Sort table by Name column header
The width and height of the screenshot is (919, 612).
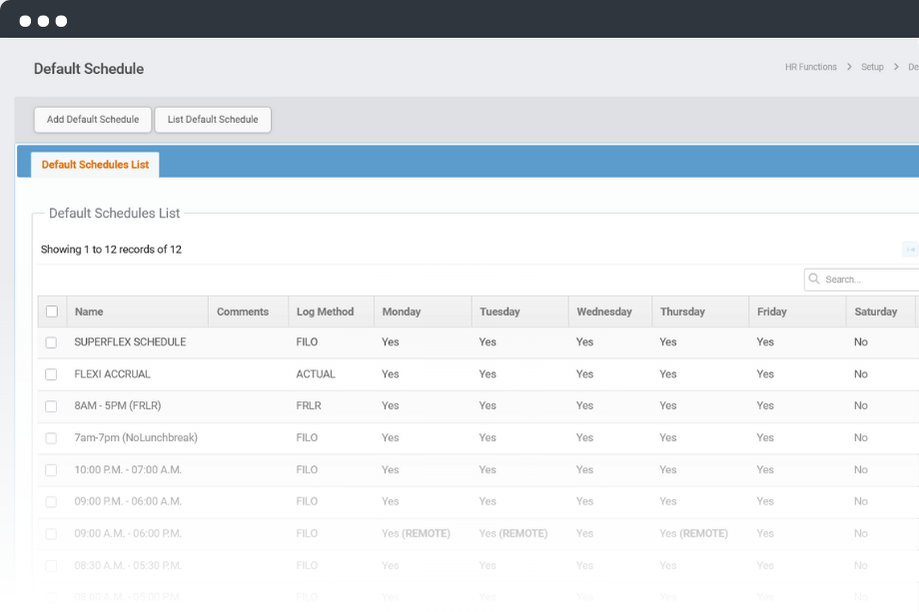89,312
